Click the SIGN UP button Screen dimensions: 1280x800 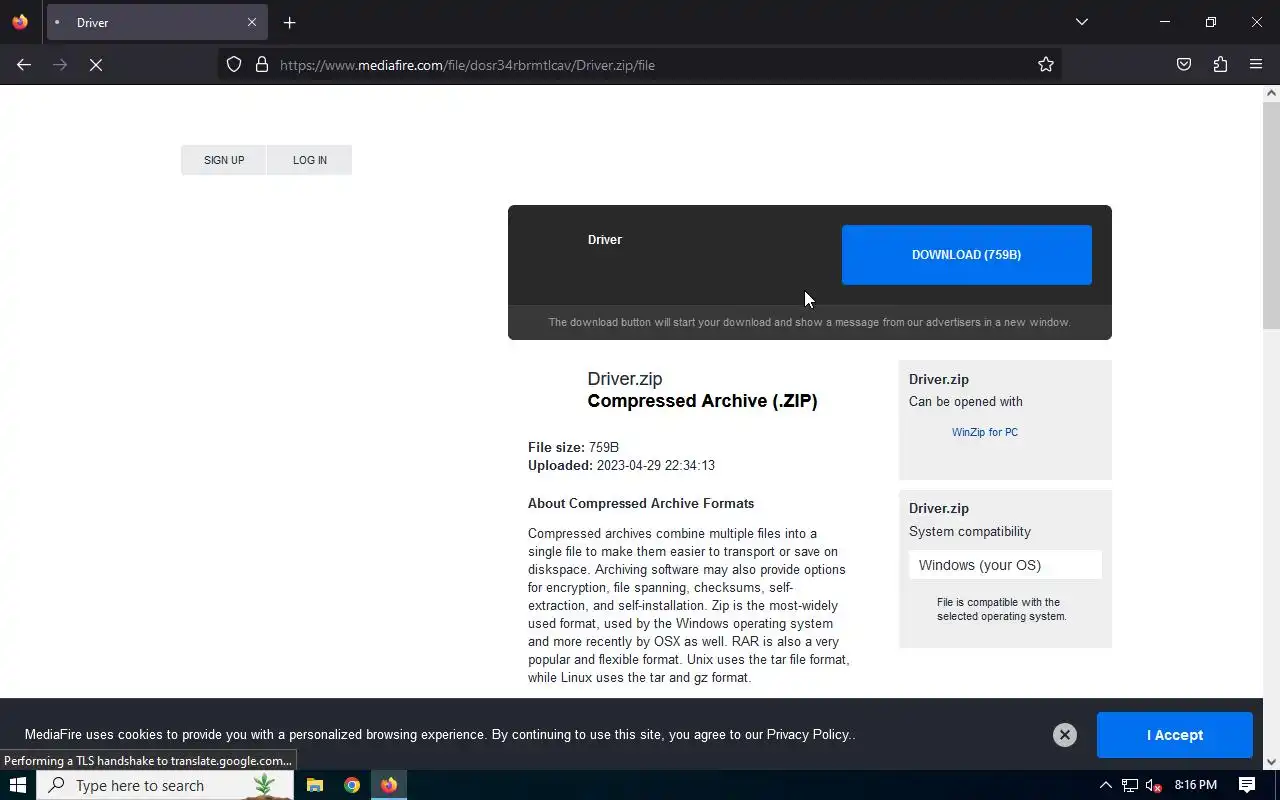point(224,160)
